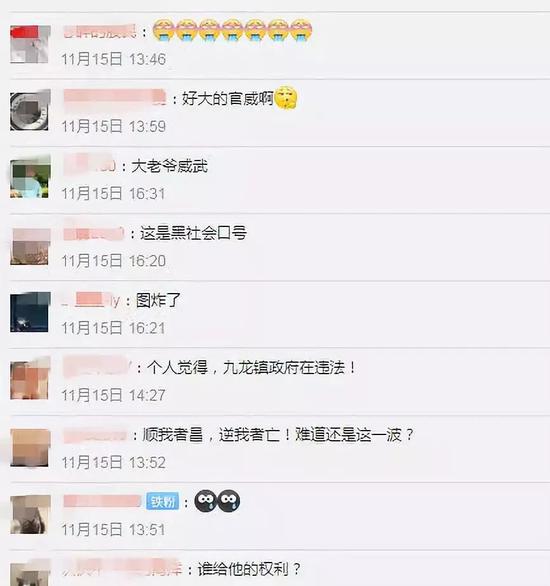
Task: Click the comment text 这是黑社会口号
Action: (x=193, y=233)
